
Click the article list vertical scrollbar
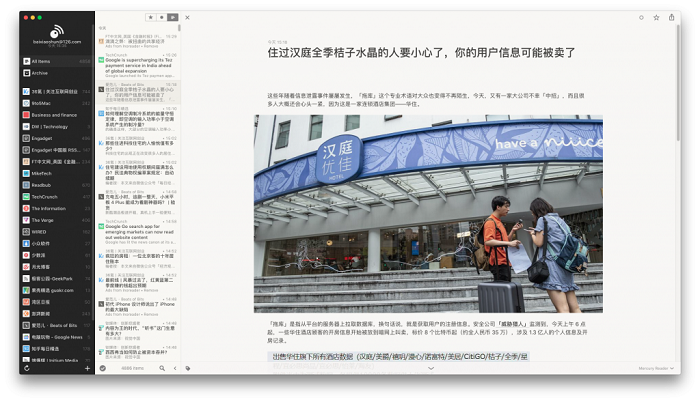[x=179, y=28]
